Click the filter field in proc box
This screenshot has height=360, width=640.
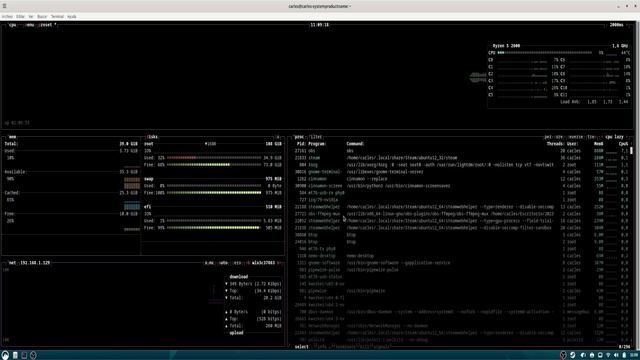316,137
